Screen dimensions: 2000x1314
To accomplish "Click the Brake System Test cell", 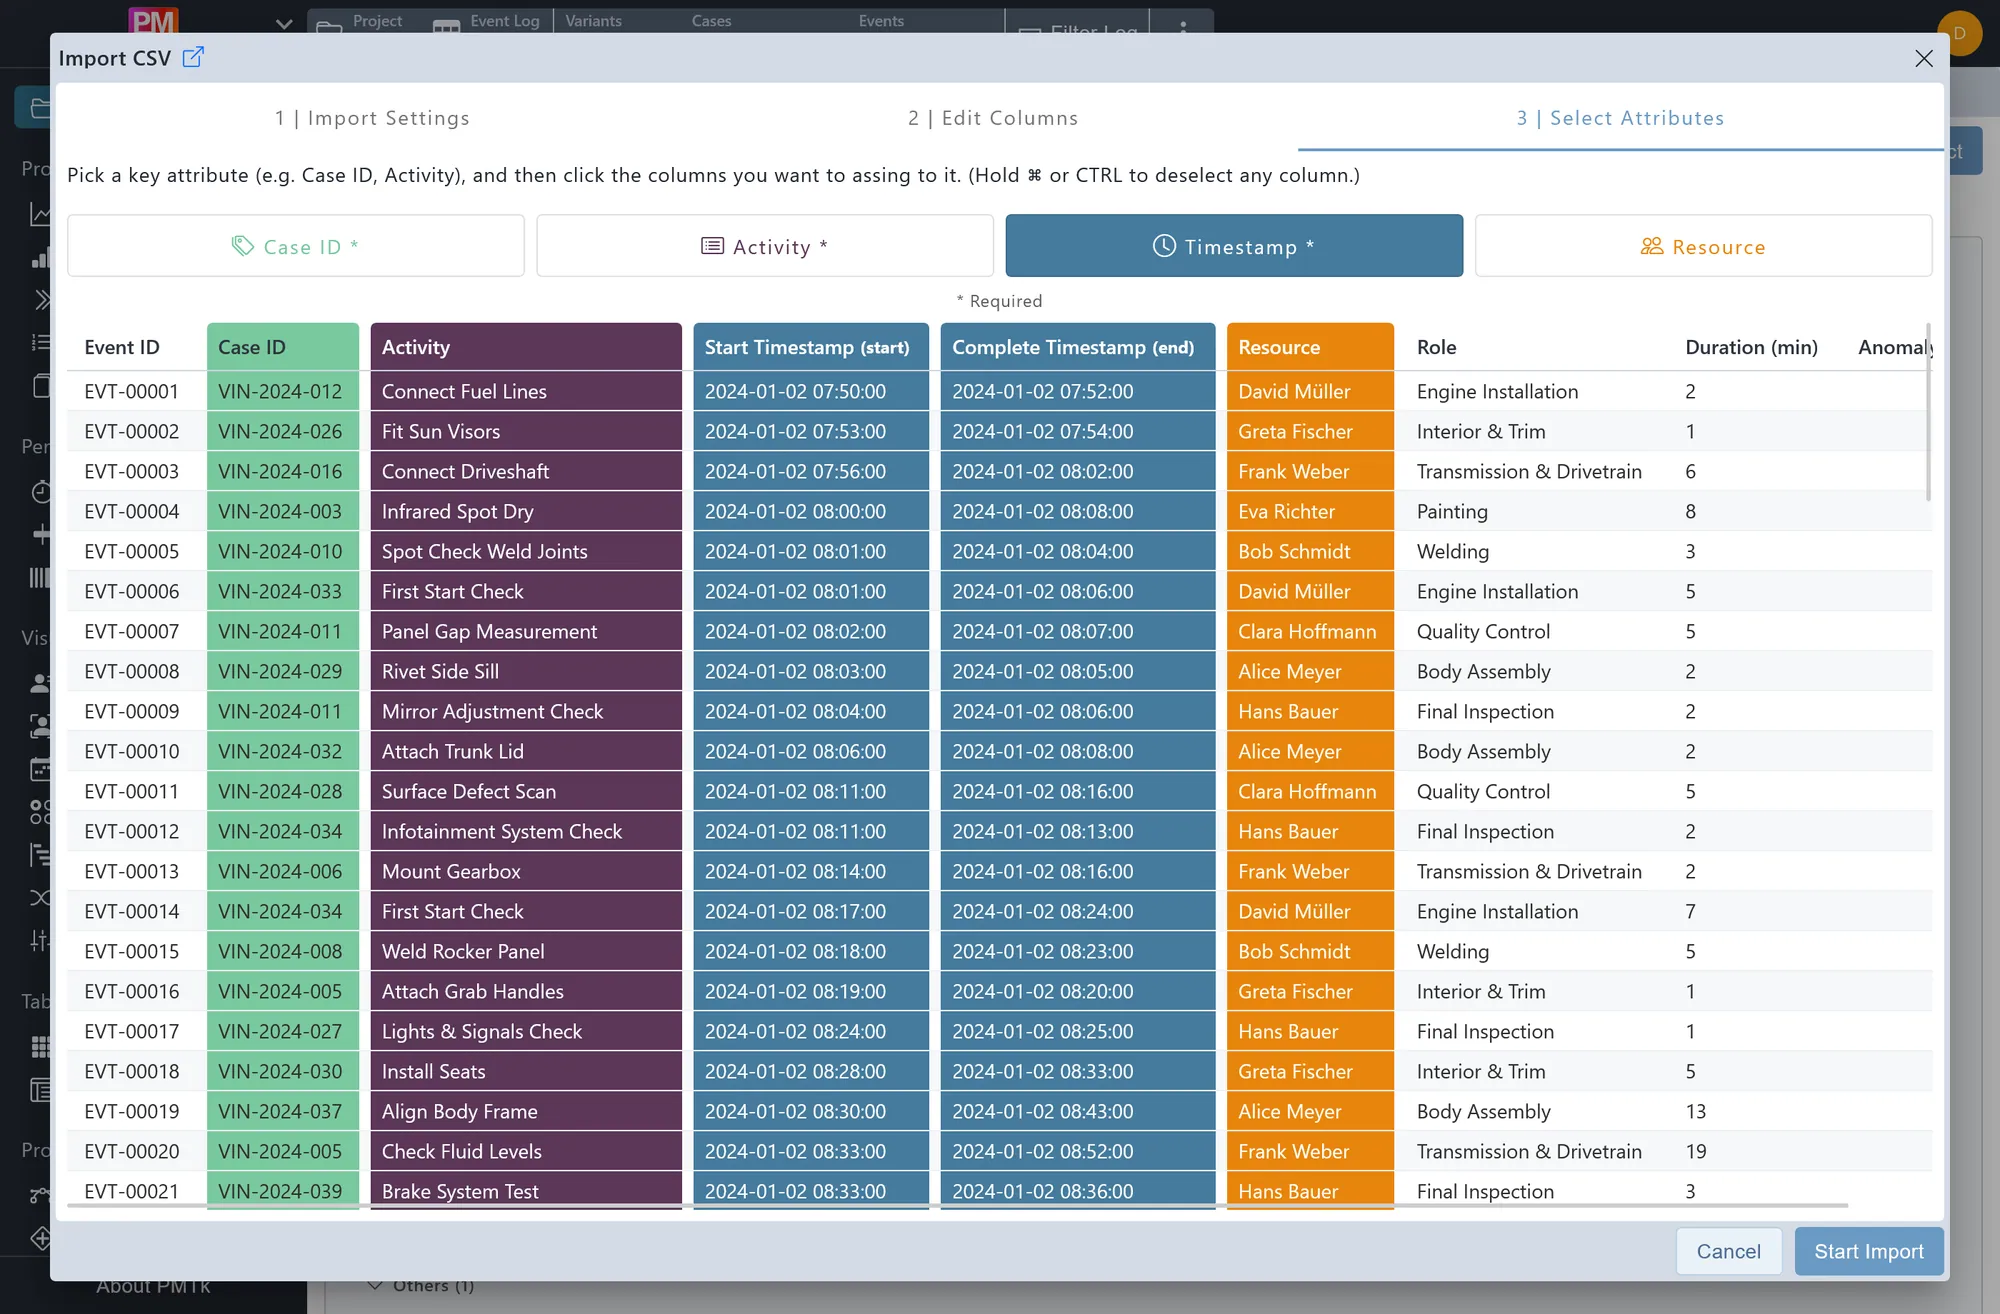I will coord(526,1191).
